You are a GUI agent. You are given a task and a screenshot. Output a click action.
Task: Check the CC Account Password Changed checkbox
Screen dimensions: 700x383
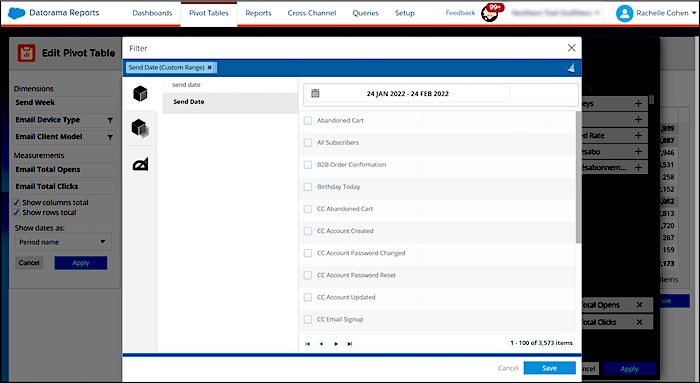click(x=308, y=253)
